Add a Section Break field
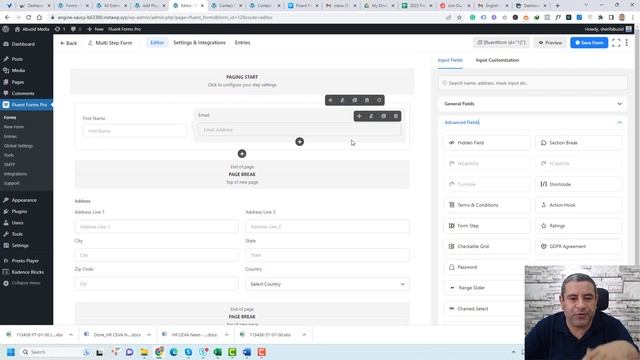 (578, 143)
